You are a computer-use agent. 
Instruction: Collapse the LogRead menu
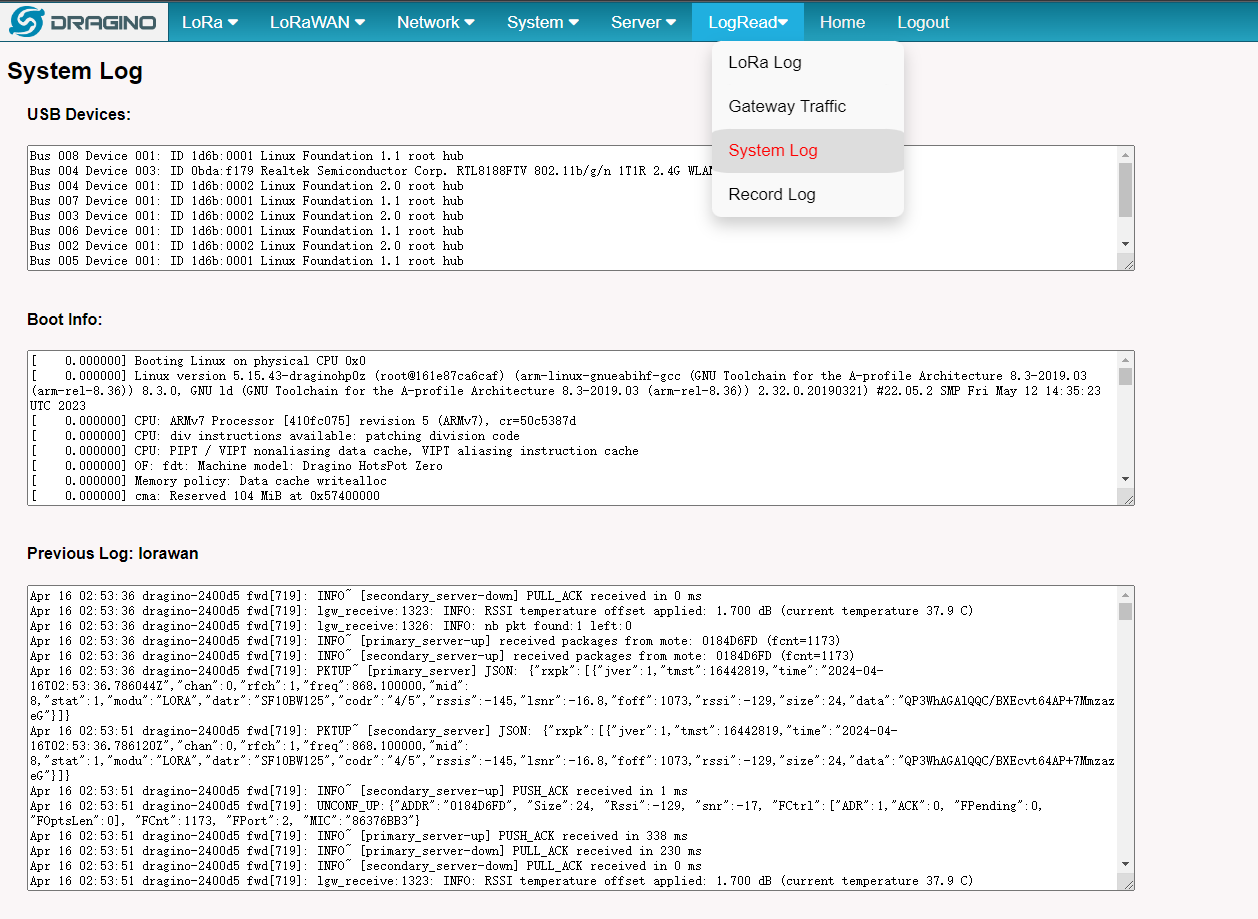pyautogui.click(x=748, y=22)
